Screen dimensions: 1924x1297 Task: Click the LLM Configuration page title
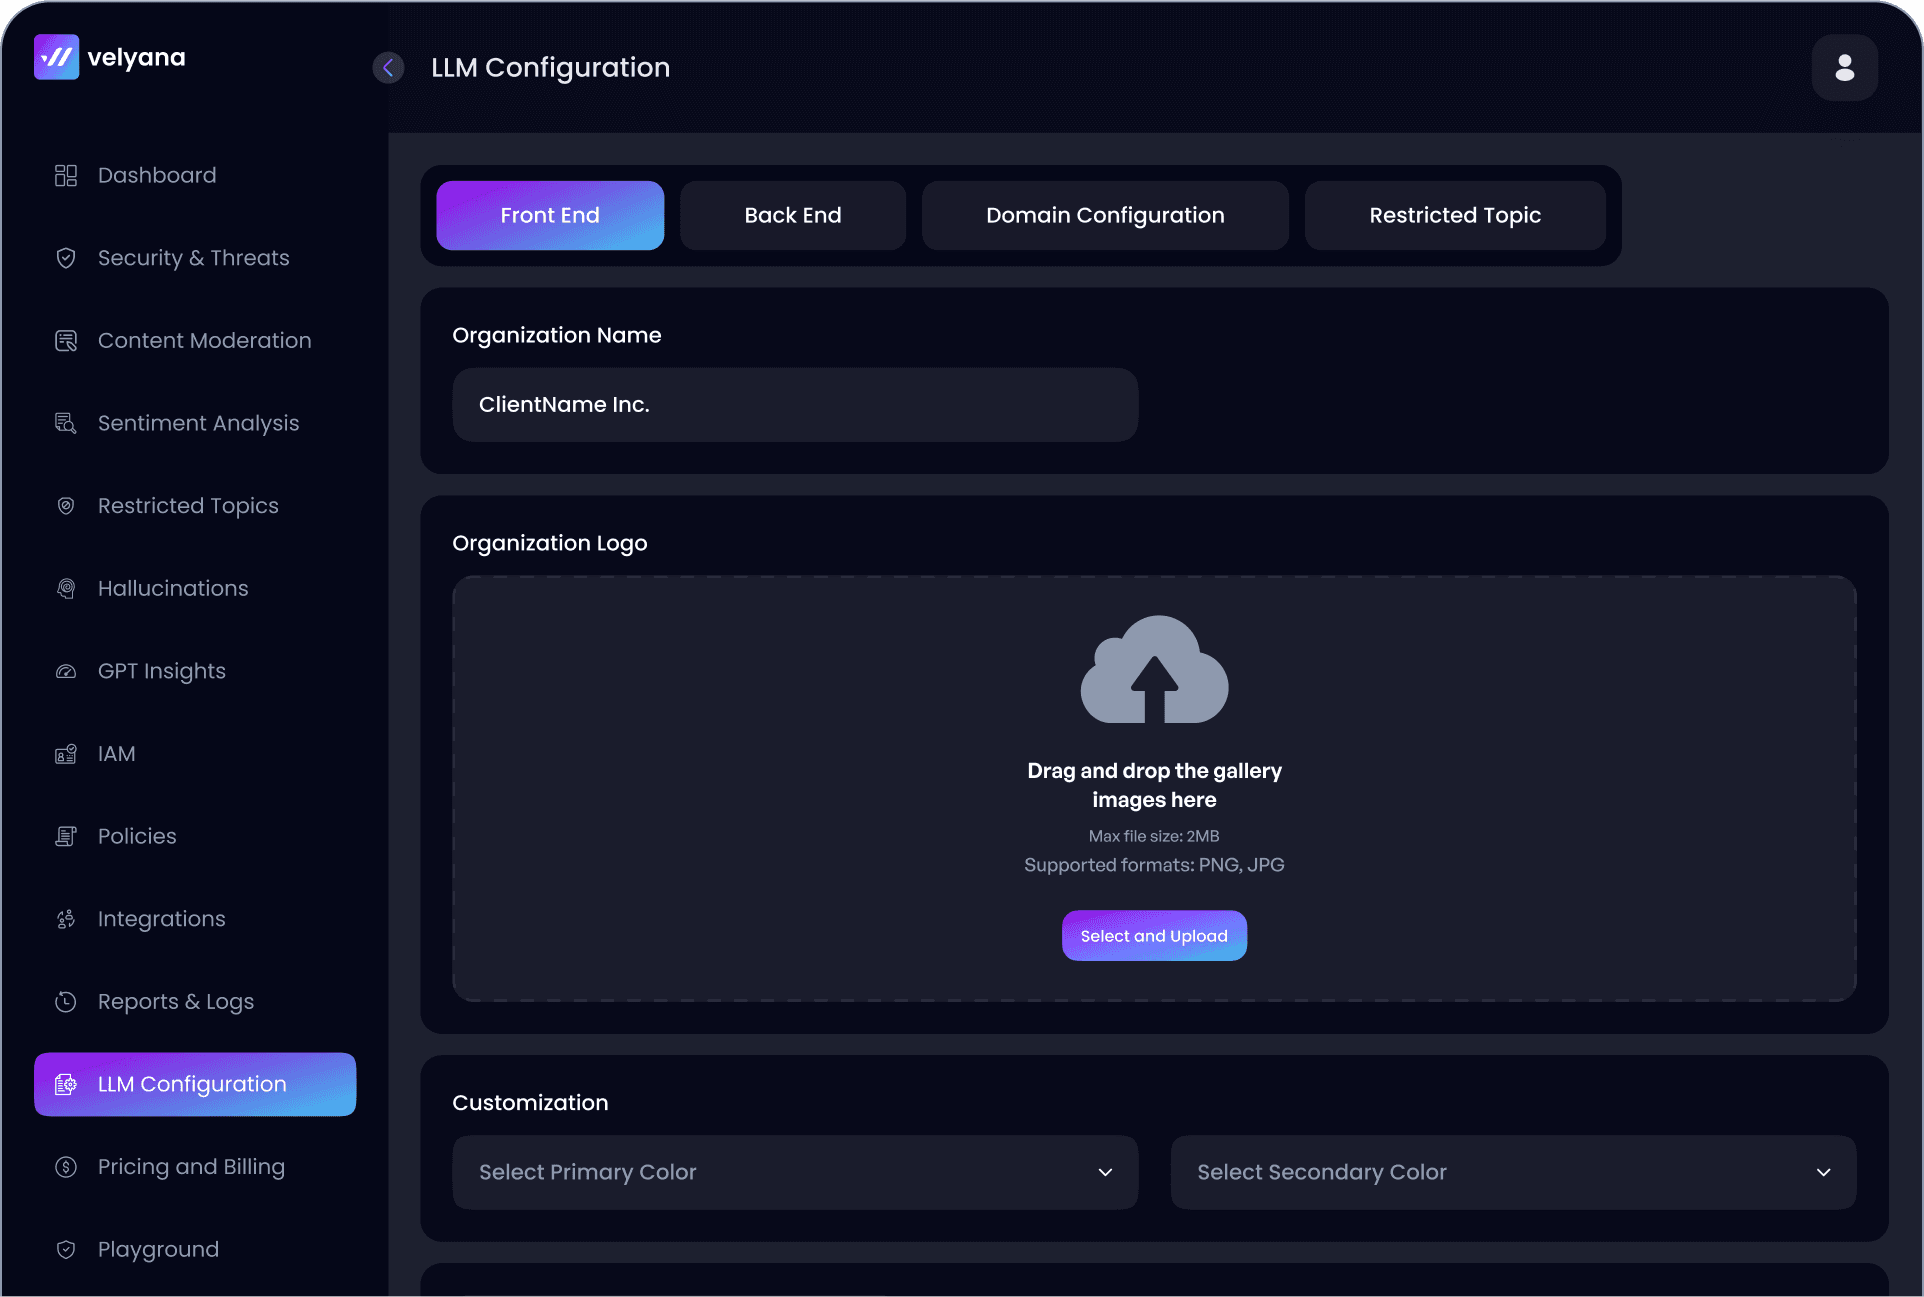coord(550,68)
